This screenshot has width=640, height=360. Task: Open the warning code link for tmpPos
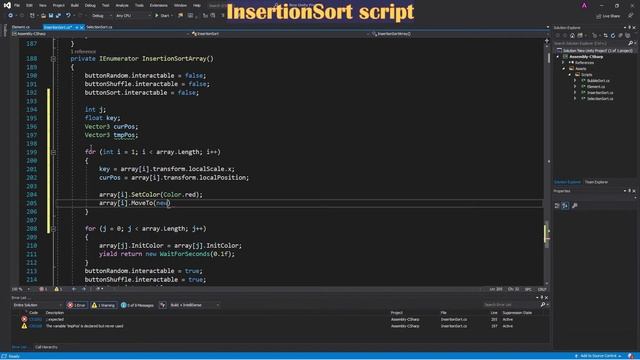[36, 326]
